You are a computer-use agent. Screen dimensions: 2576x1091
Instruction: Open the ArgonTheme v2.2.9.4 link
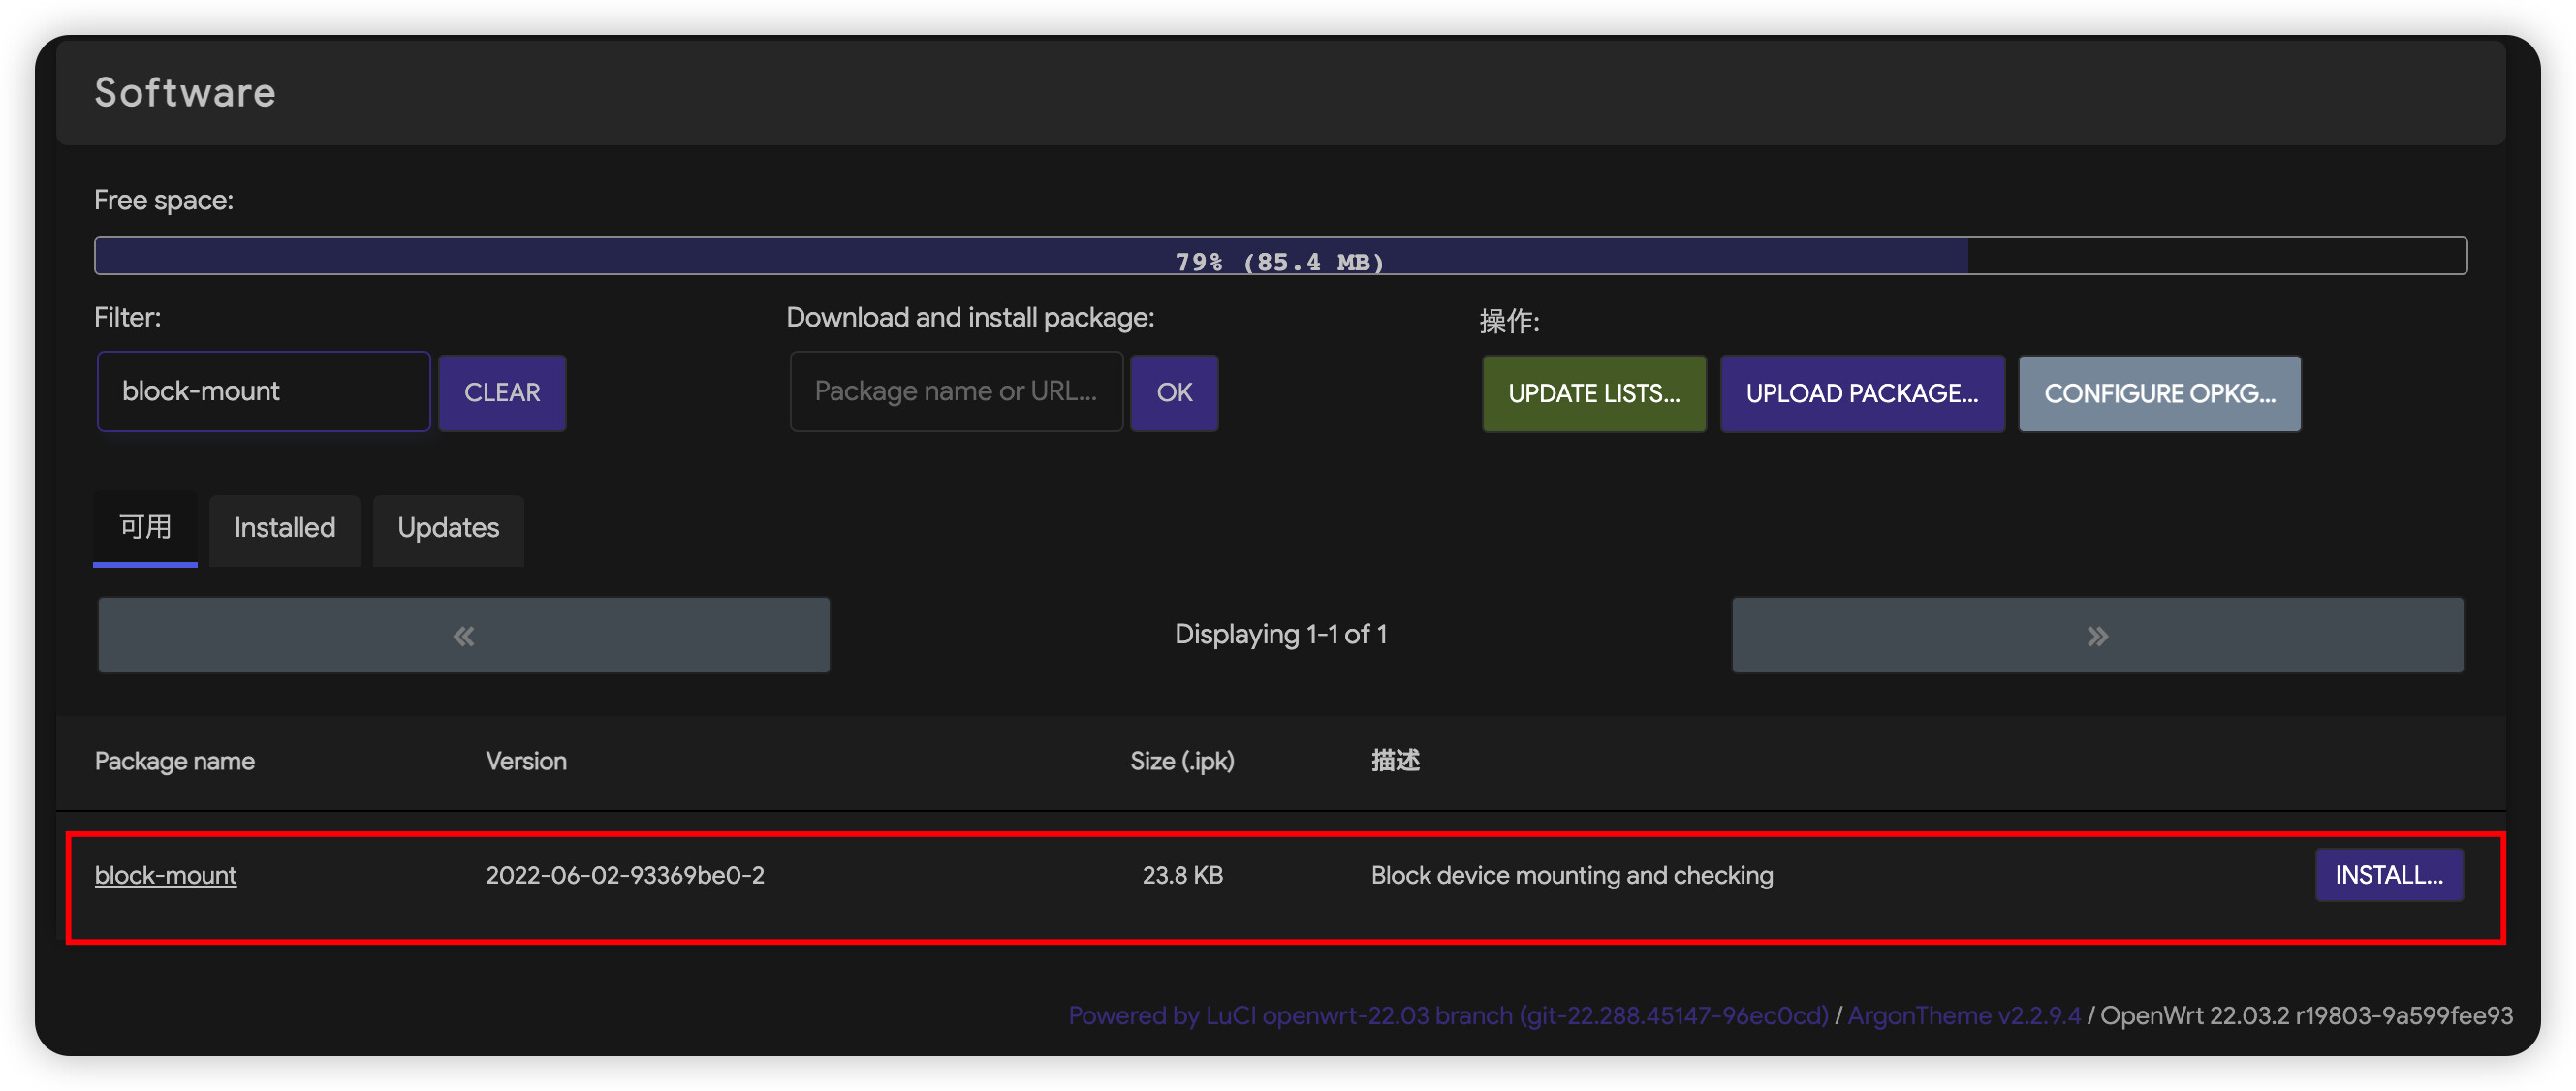(1963, 1015)
